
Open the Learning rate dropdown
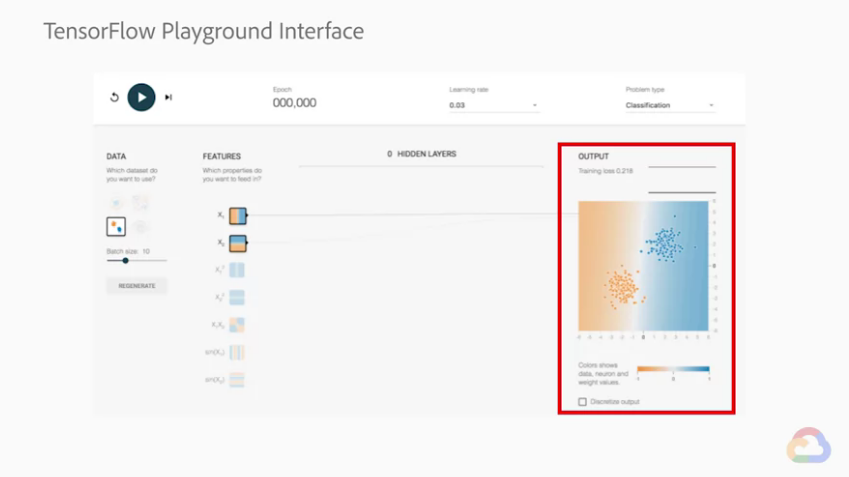pos(493,105)
